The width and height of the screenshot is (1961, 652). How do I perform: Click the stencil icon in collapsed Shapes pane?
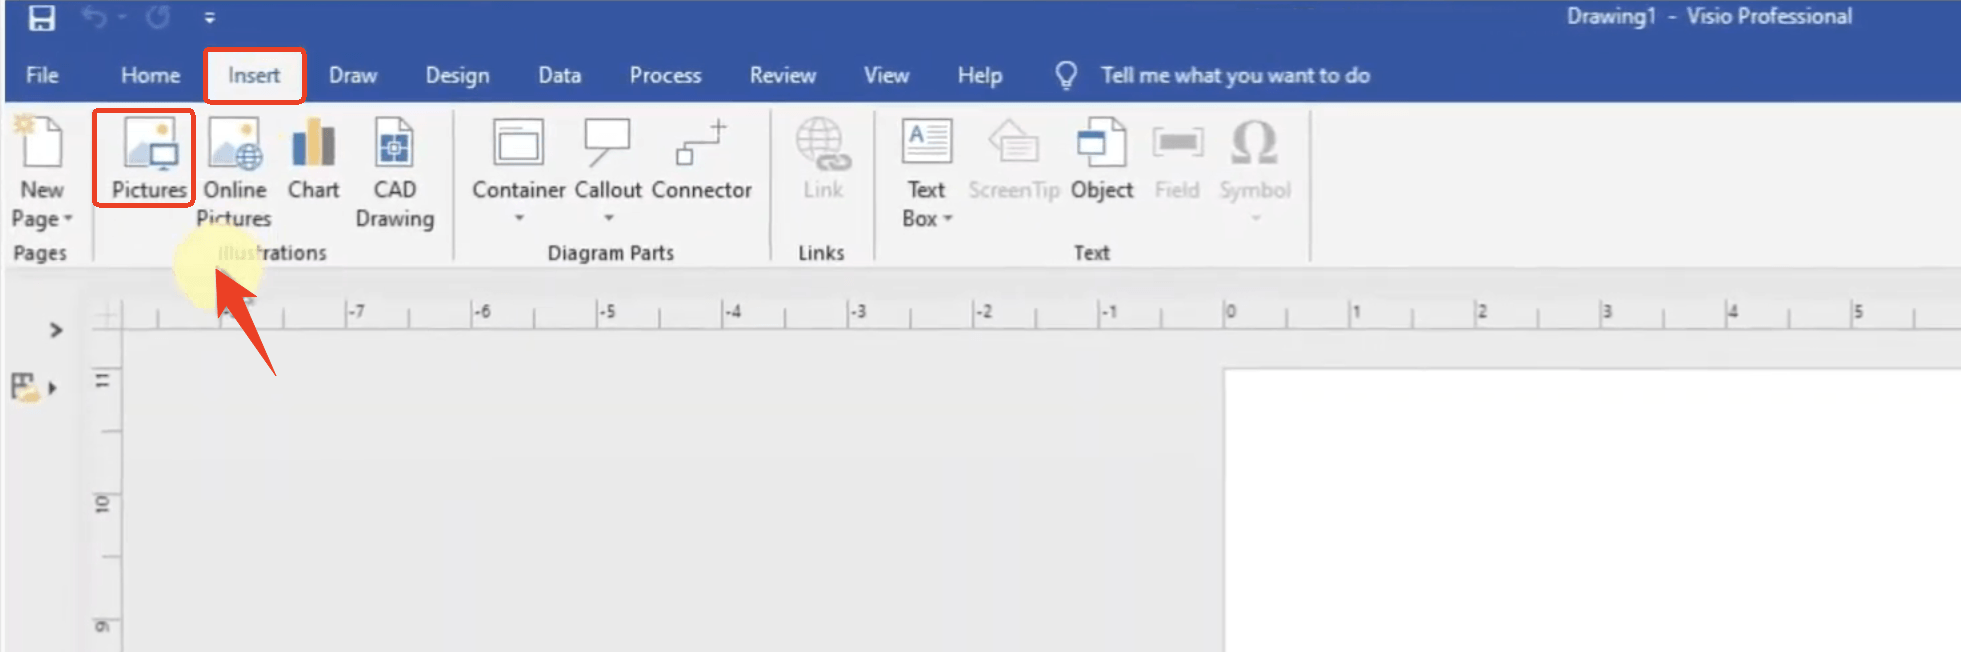coord(25,387)
